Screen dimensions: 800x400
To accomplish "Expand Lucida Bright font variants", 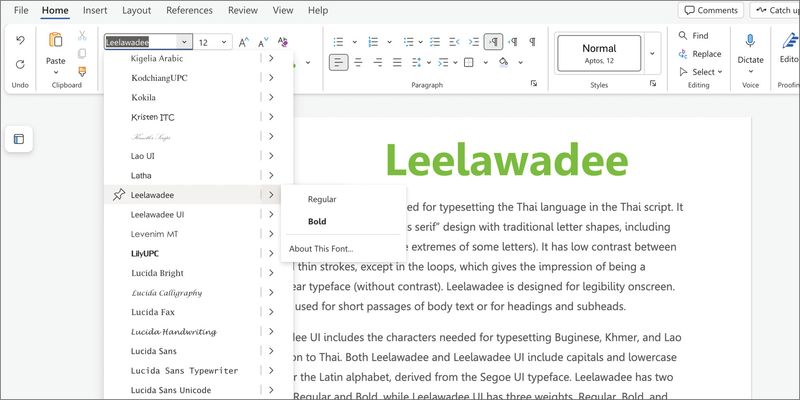I will [x=271, y=273].
